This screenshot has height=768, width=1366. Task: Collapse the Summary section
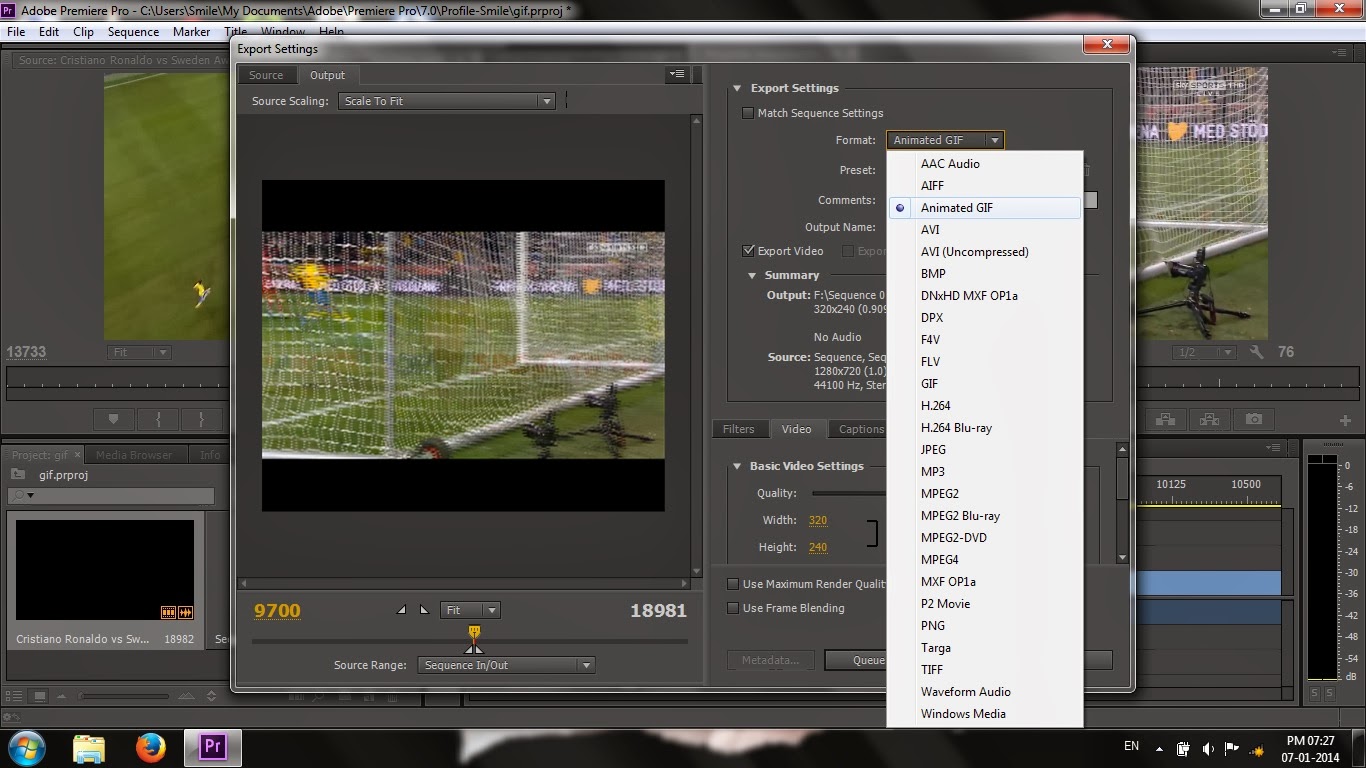[x=752, y=275]
